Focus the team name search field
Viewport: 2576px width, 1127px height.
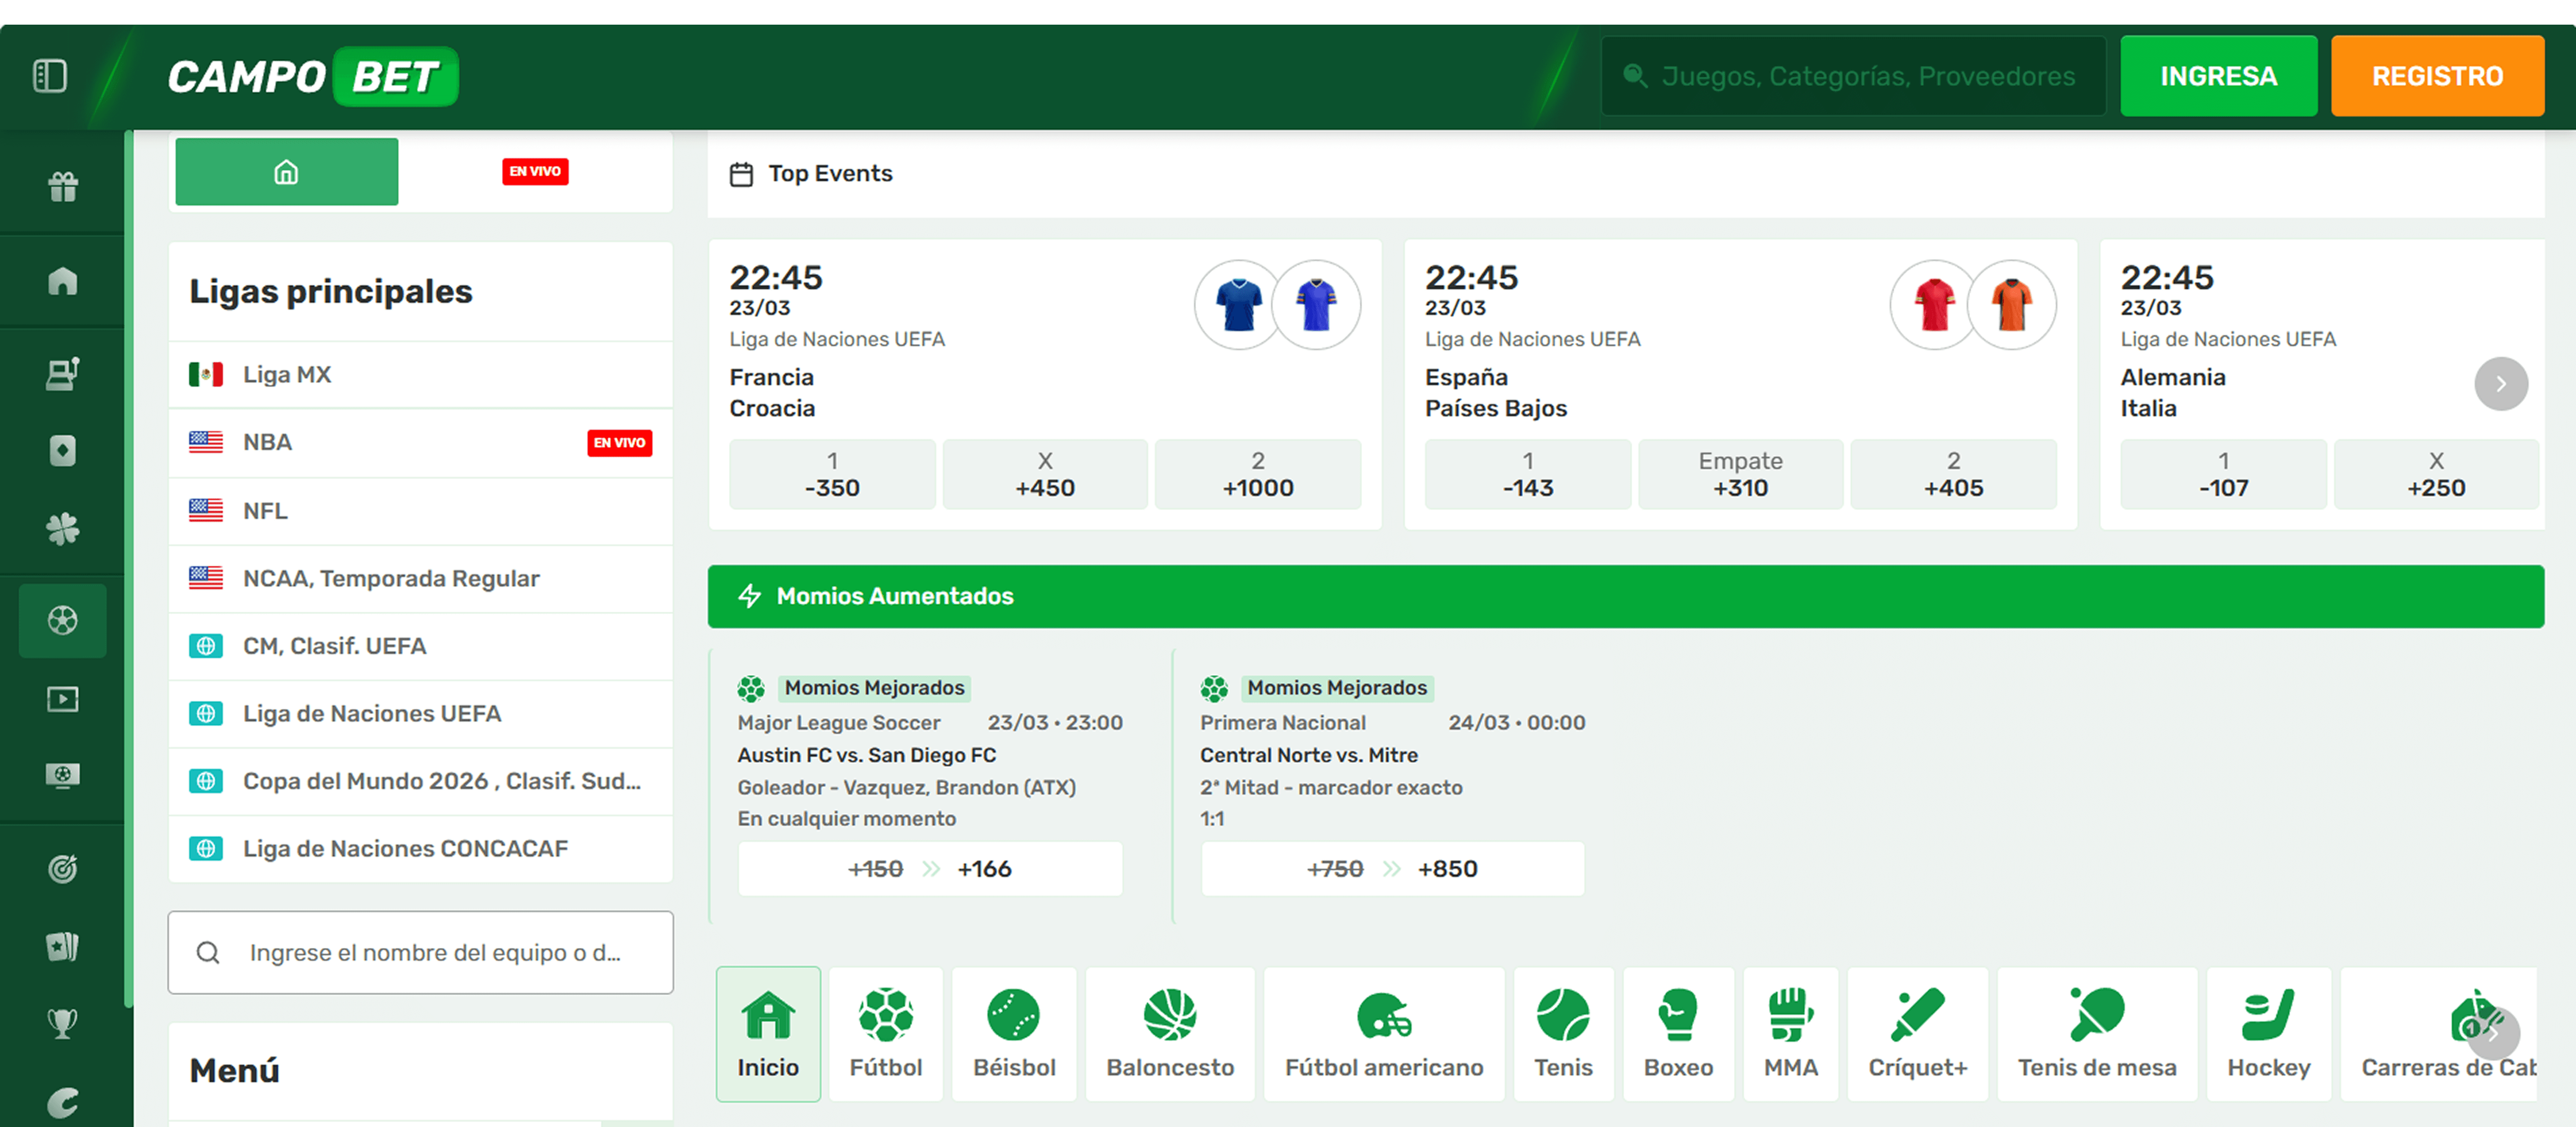(x=421, y=952)
